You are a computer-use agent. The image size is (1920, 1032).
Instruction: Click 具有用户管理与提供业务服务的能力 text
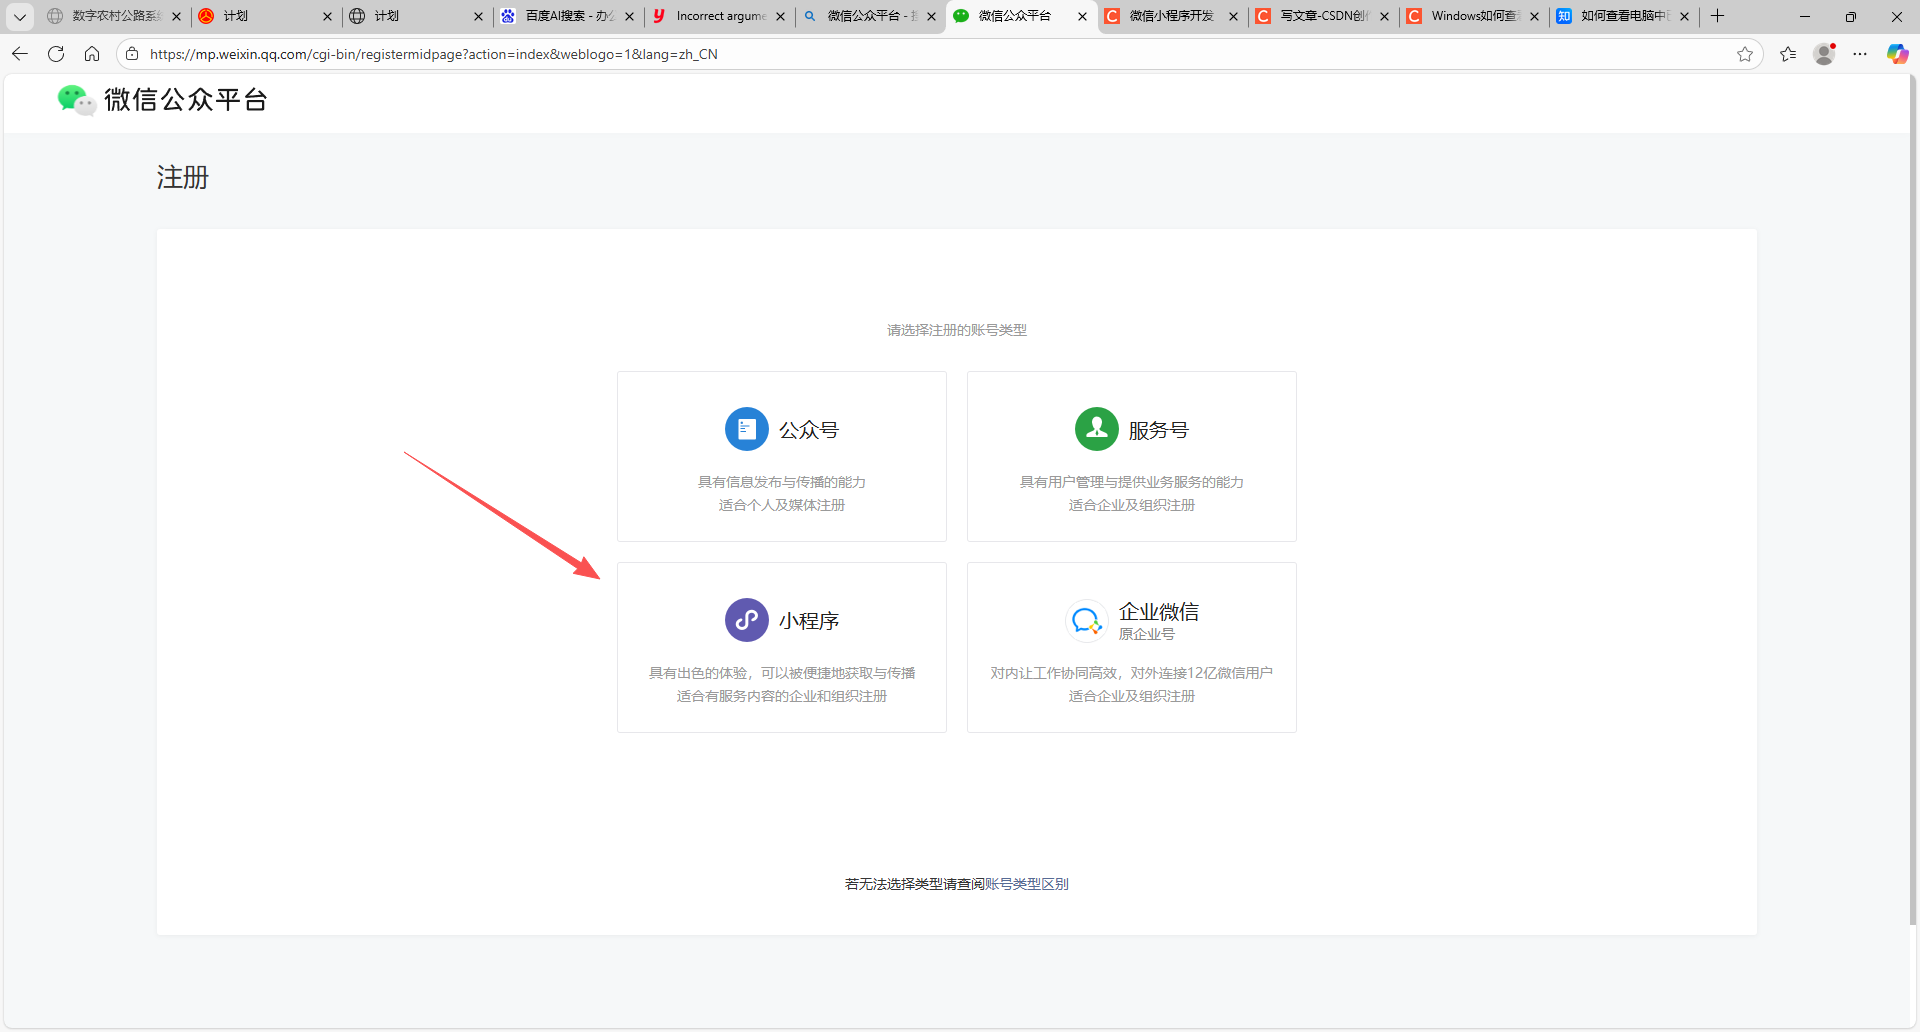pos(1132,482)
